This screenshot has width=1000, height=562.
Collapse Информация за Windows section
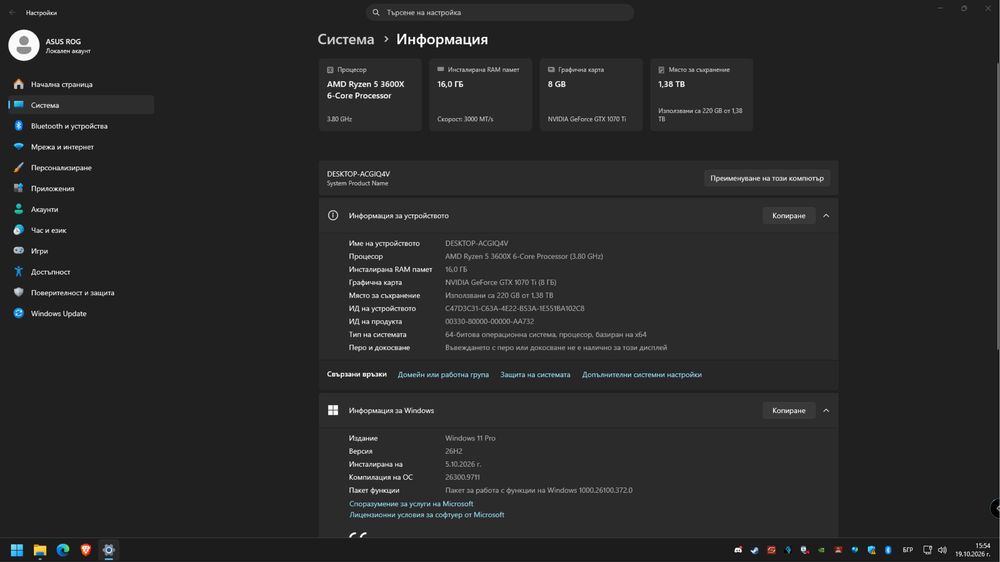coord(826,411)
